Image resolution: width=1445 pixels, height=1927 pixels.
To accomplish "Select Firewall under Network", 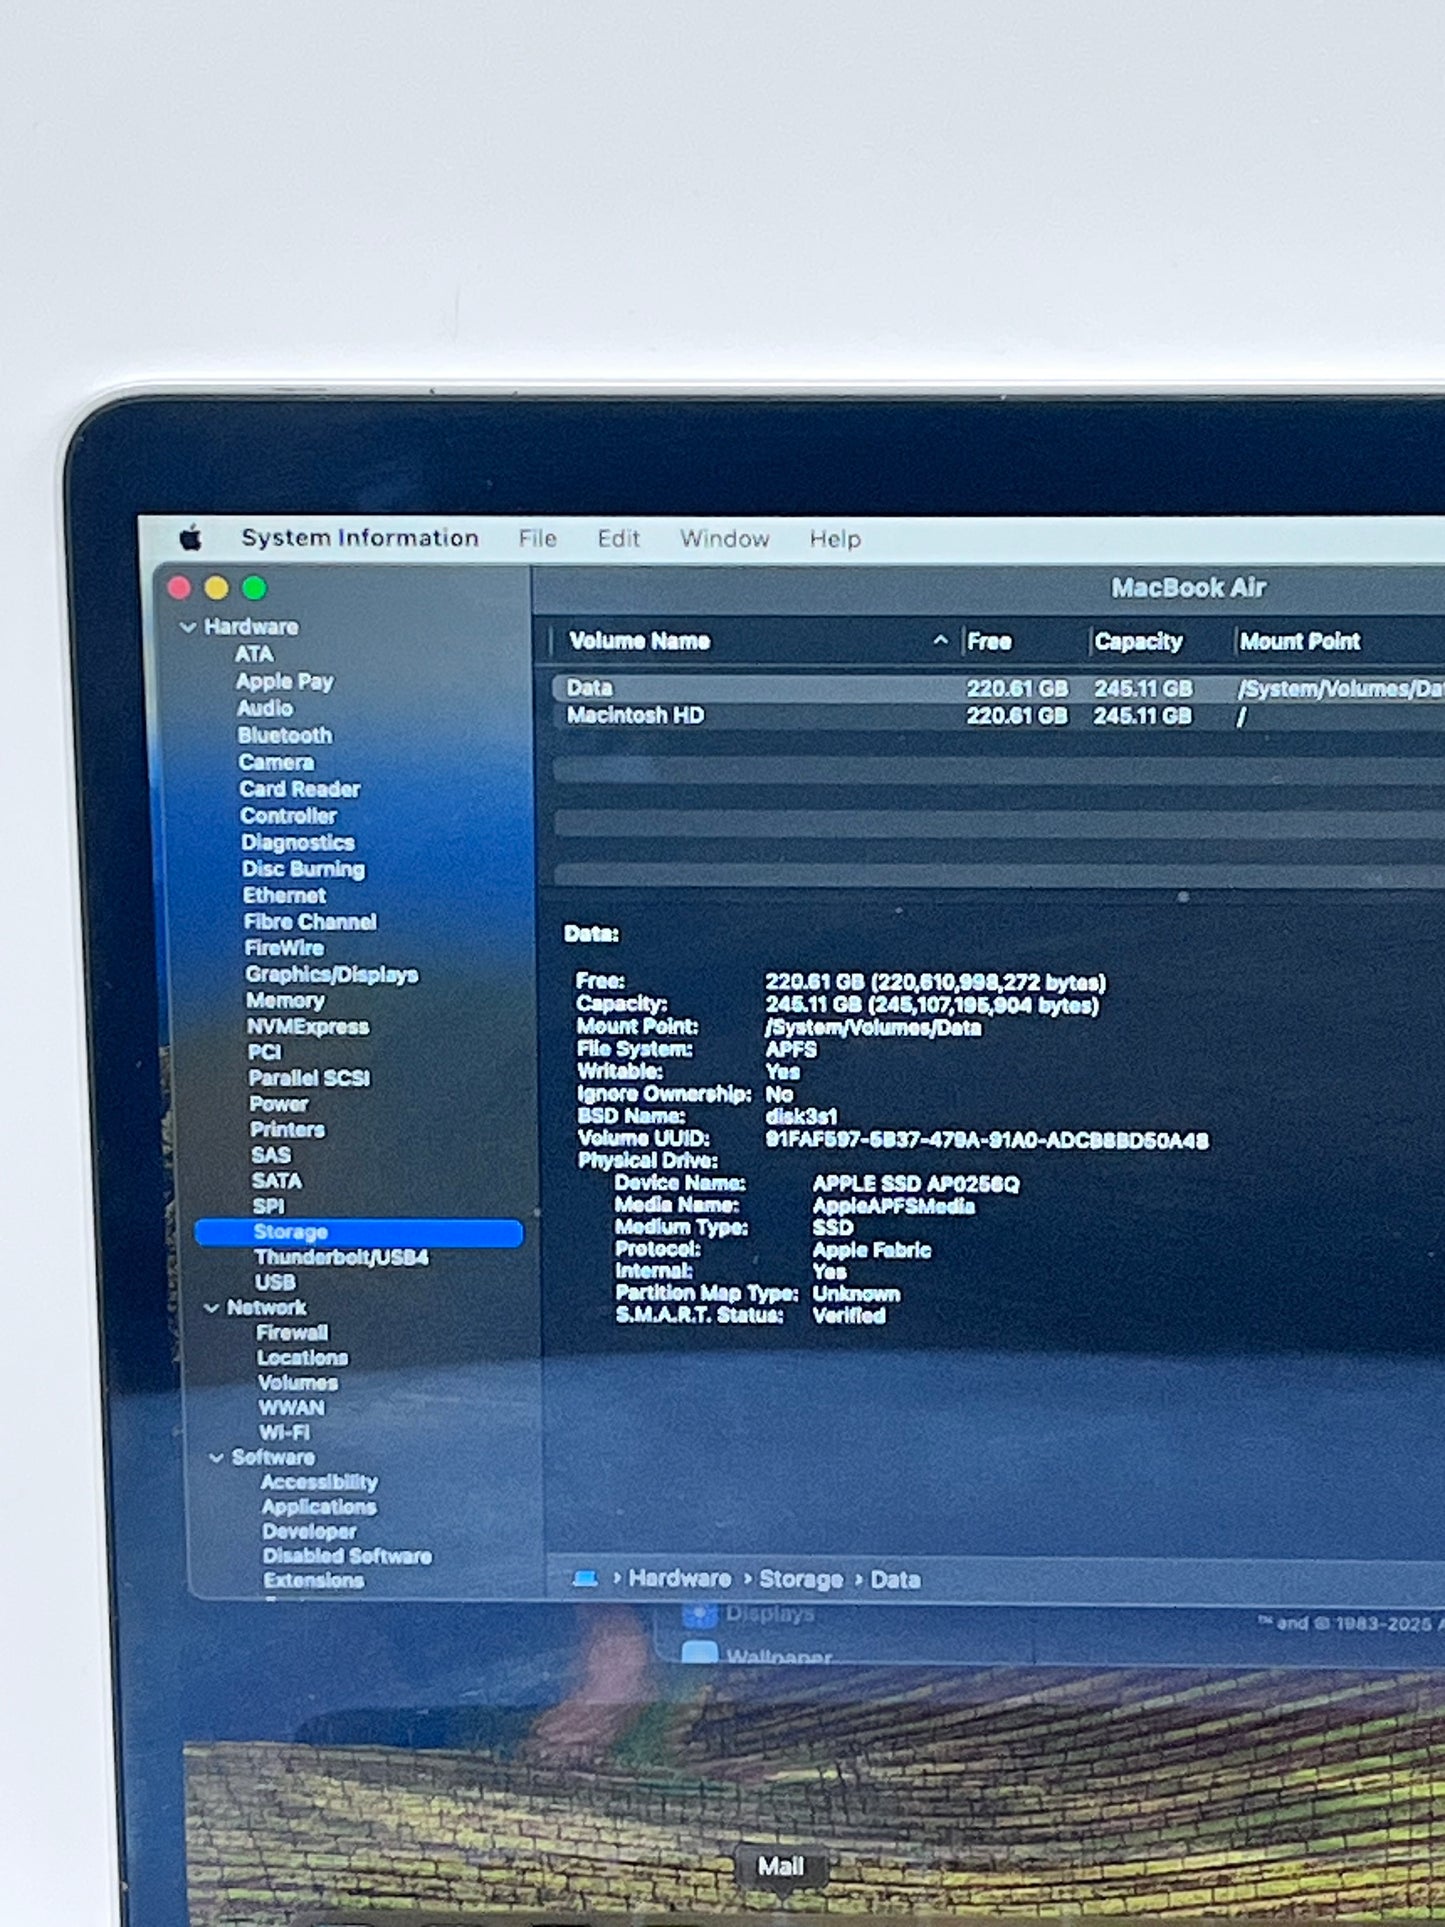I will tap(292, 1333).
